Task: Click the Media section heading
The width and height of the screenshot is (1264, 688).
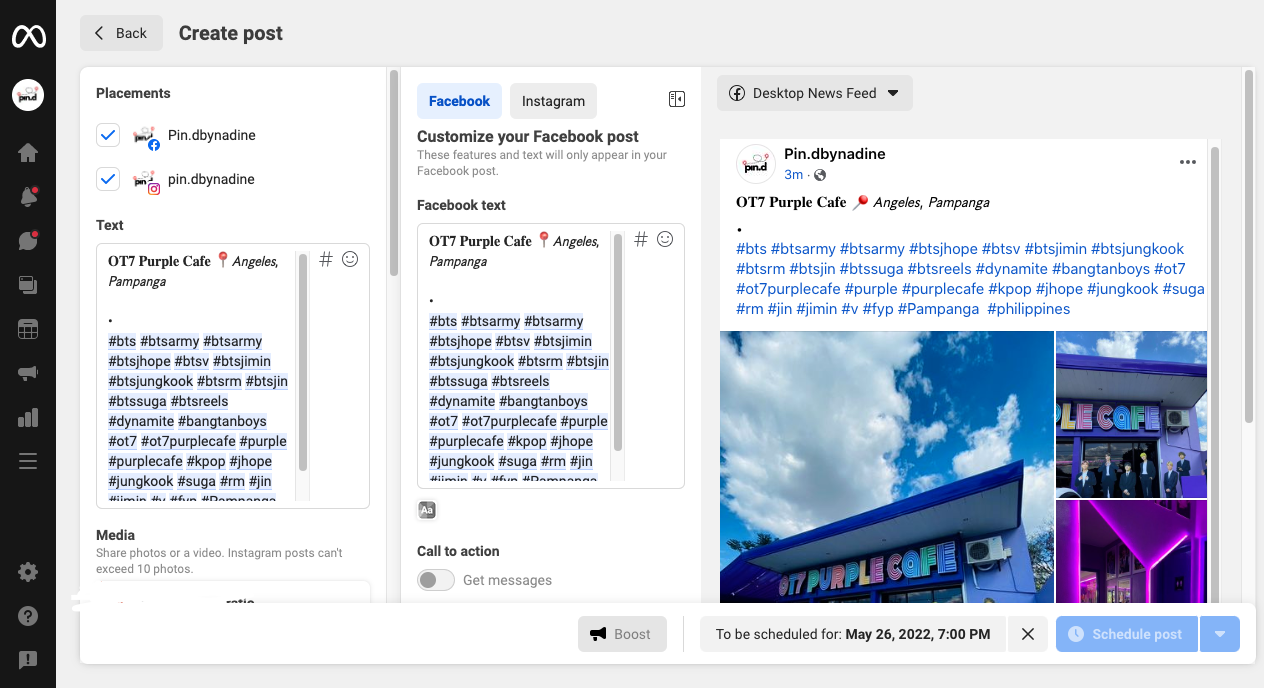Action: [x=115, y=535]
